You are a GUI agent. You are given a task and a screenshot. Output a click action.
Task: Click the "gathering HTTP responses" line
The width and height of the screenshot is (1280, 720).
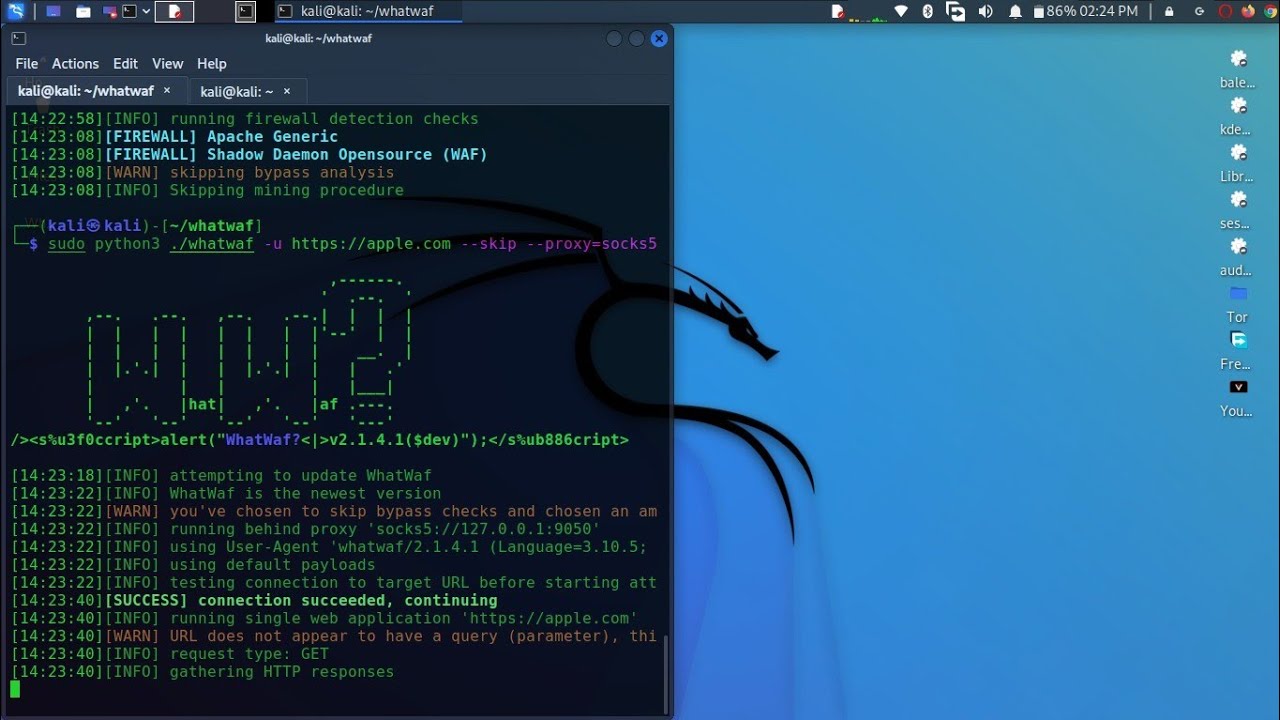tap(281, 672)
